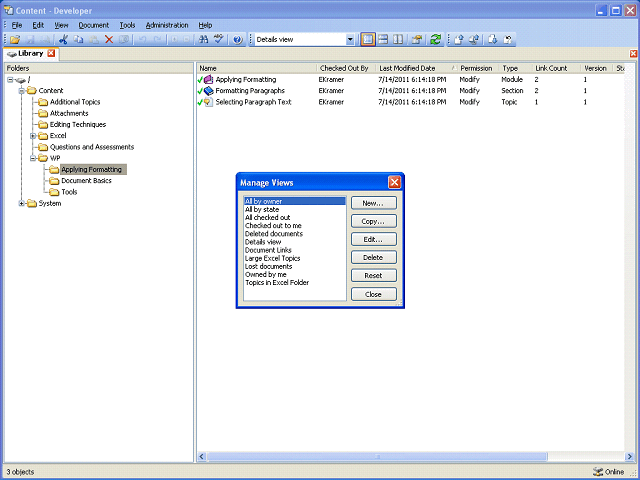Click the Open folder toolbar icon
Image resolution: width=640 pixels, height=480 pixels.
click(15, 40)
